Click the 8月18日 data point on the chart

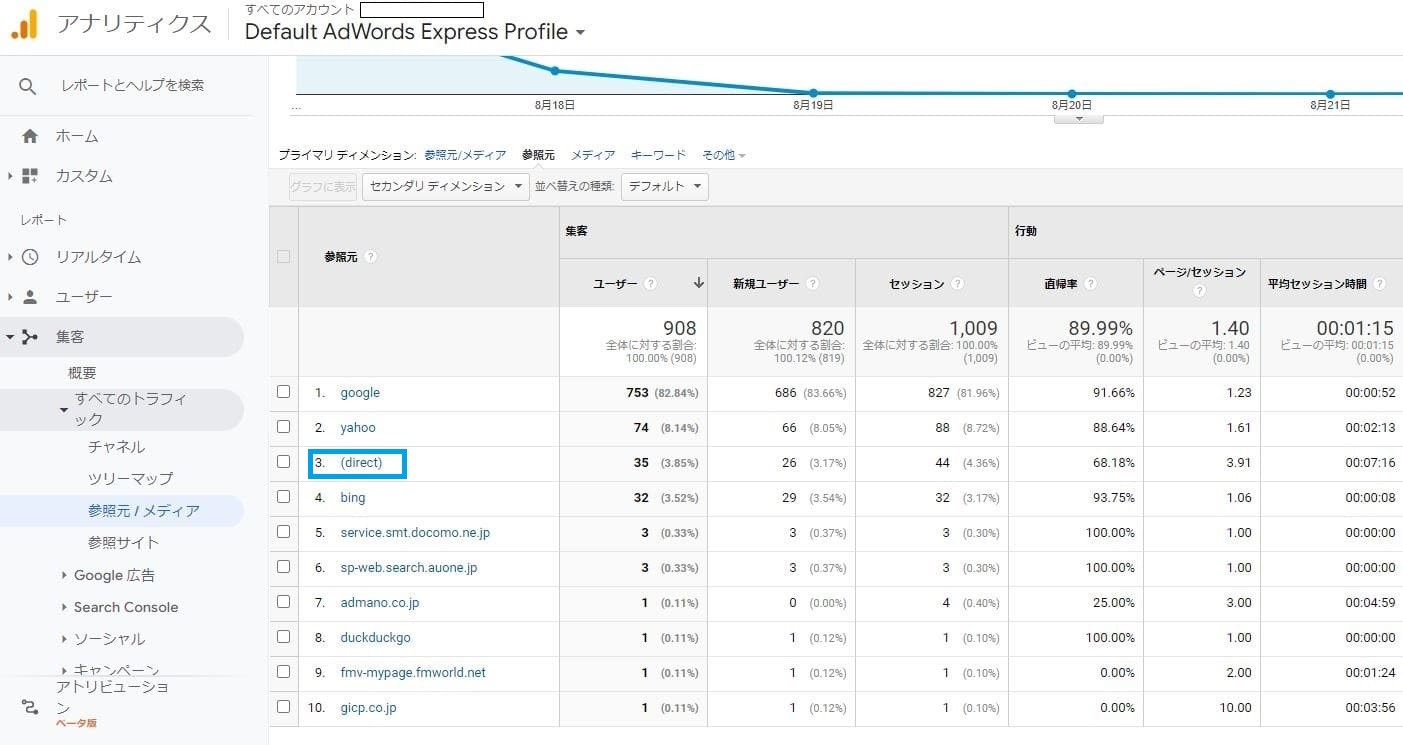555,71
